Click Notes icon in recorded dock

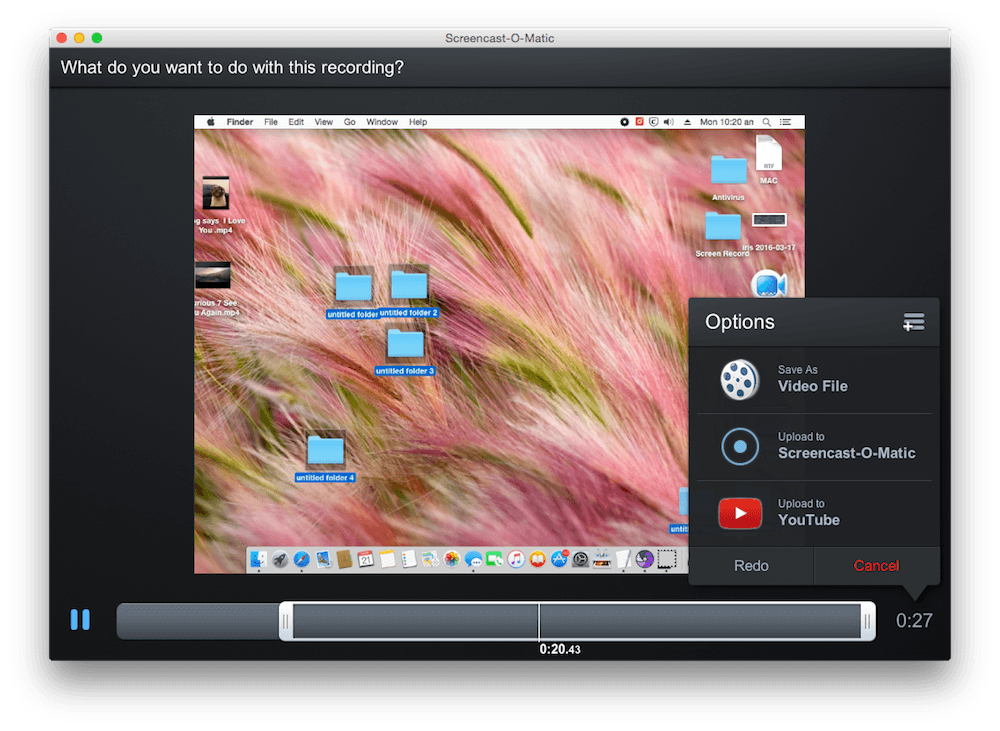(387, 559)
